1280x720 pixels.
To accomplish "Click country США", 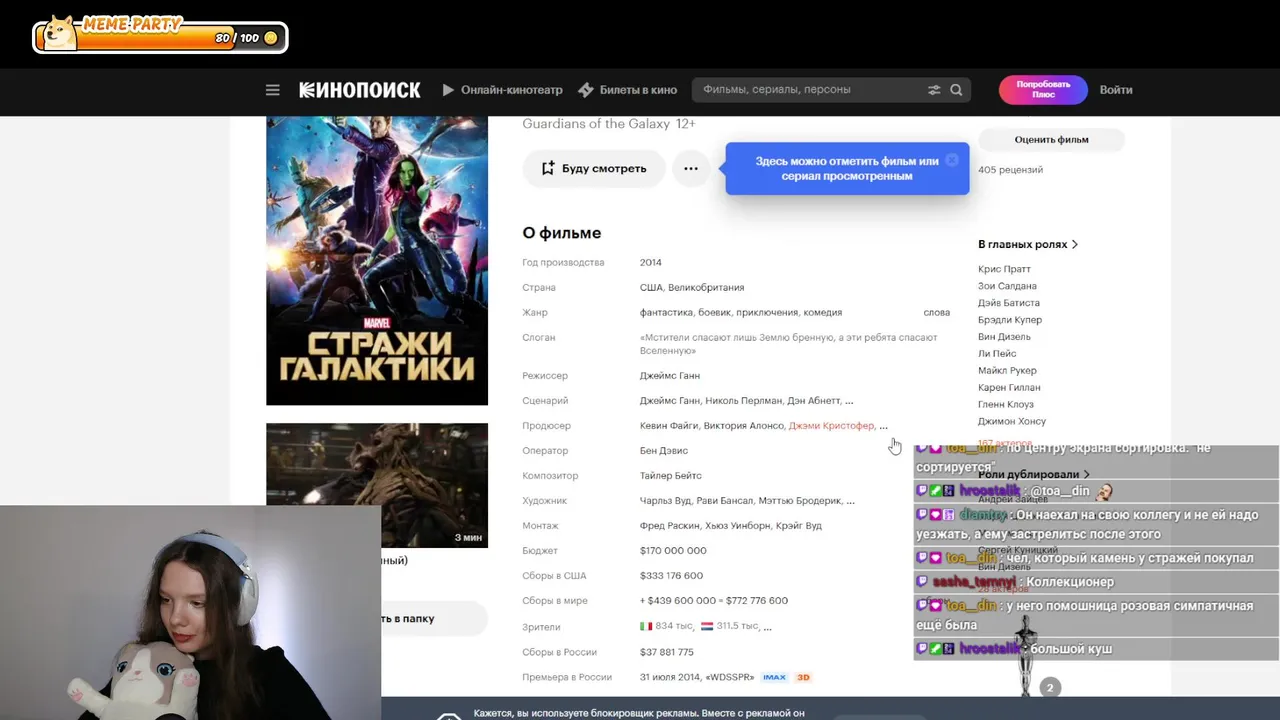I will point(651,288).
